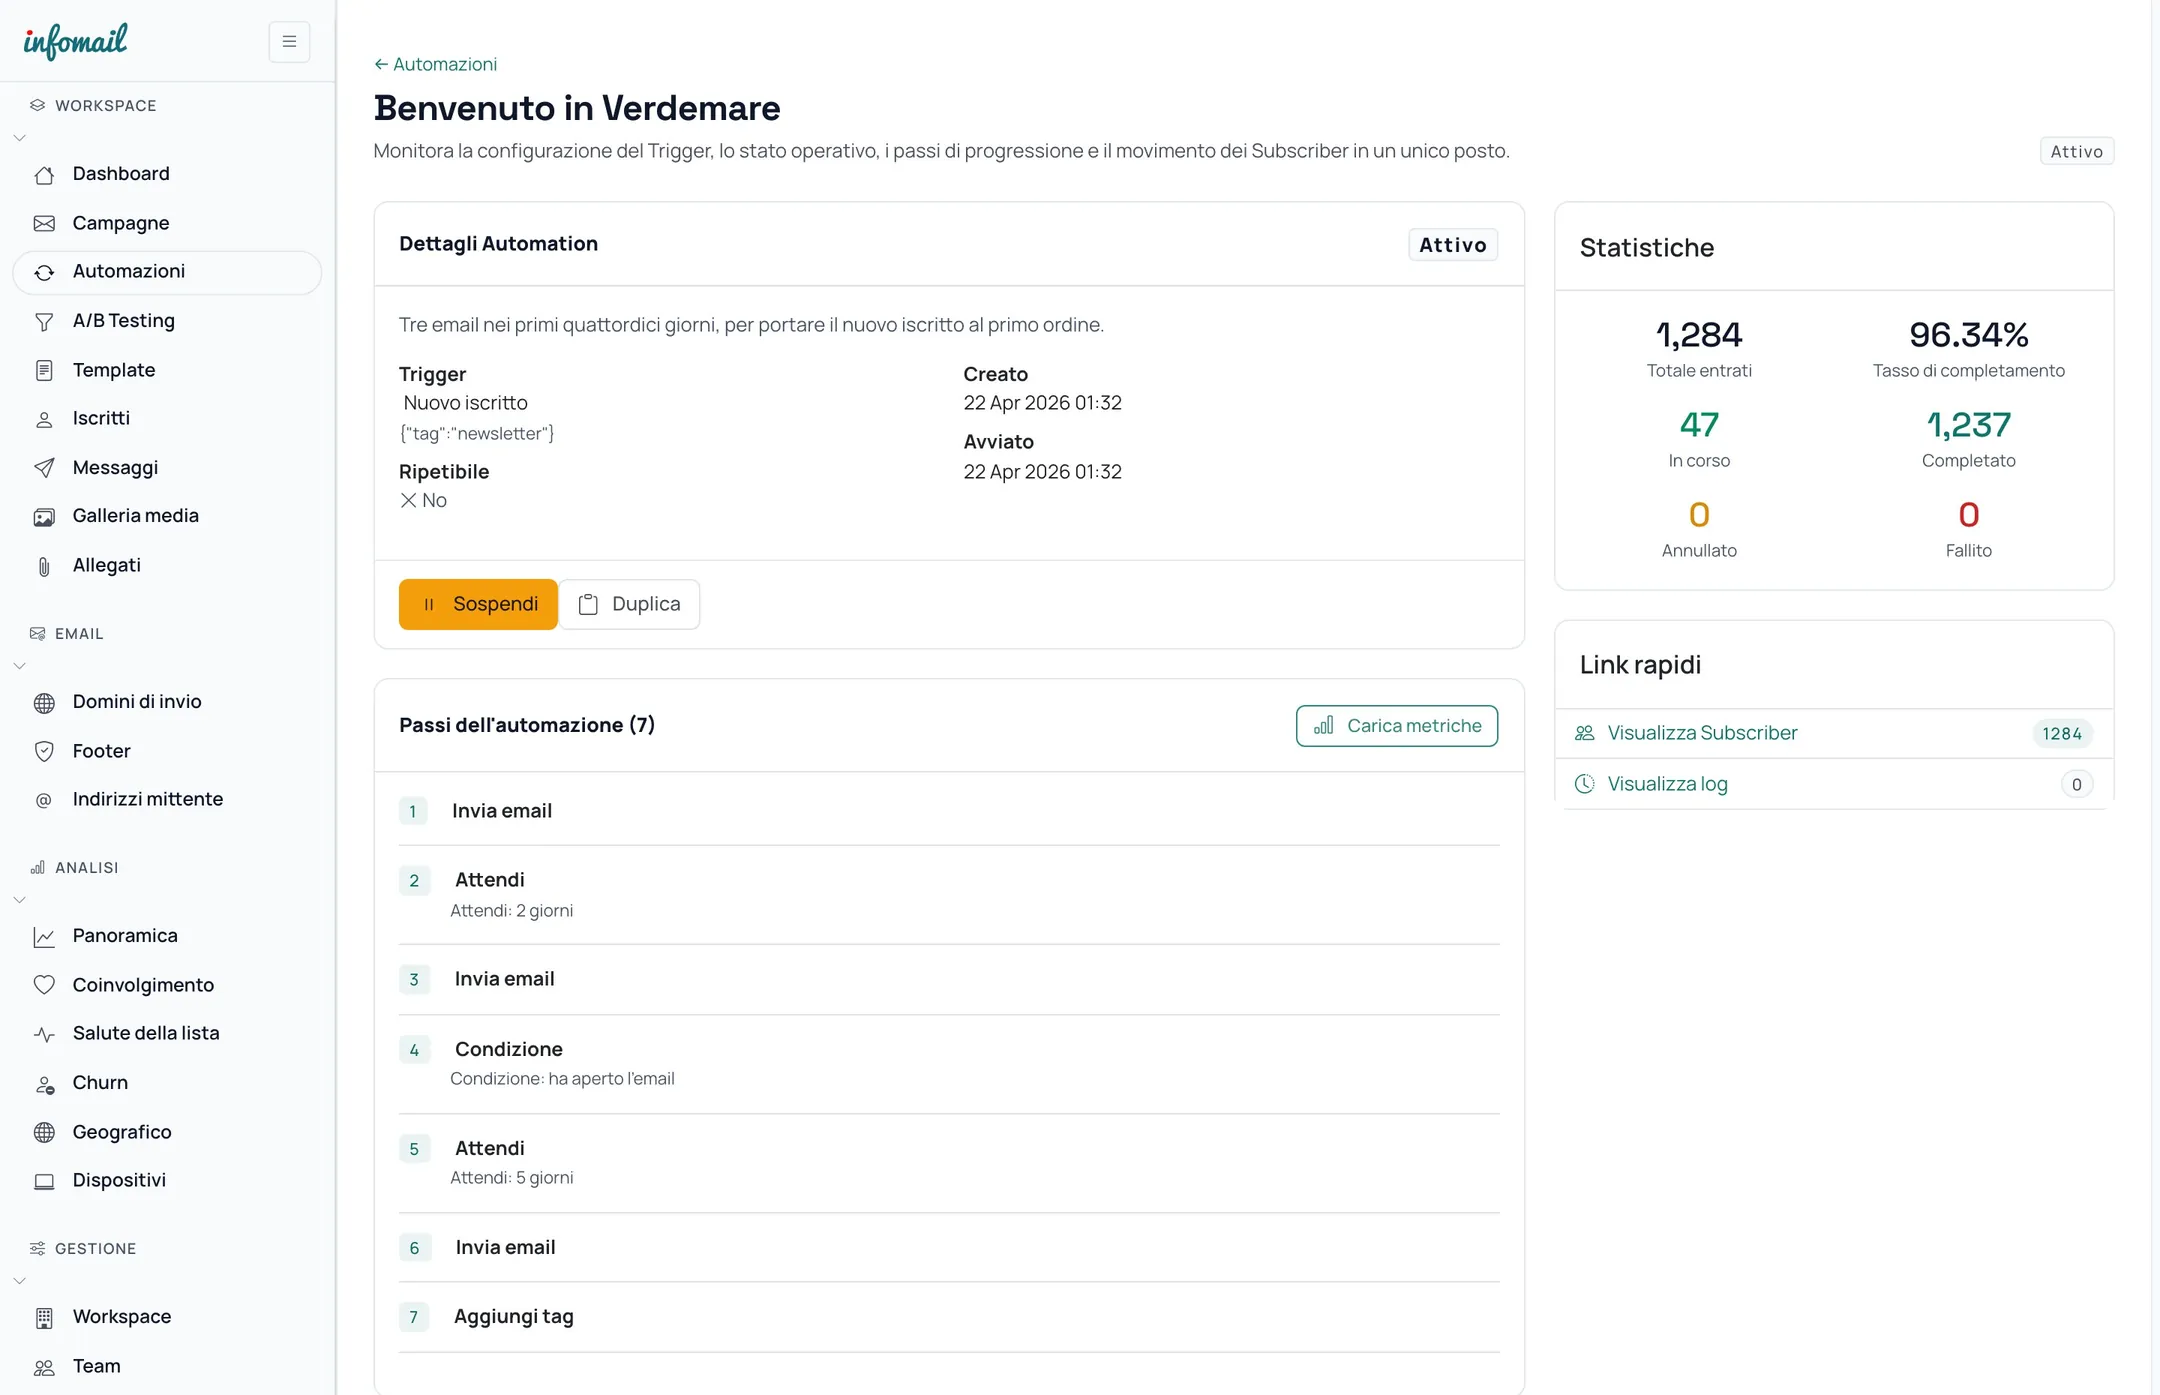Click the Dispositivi laptop icon
The image size is (2160, 1395).
[x=44, y=1181]
